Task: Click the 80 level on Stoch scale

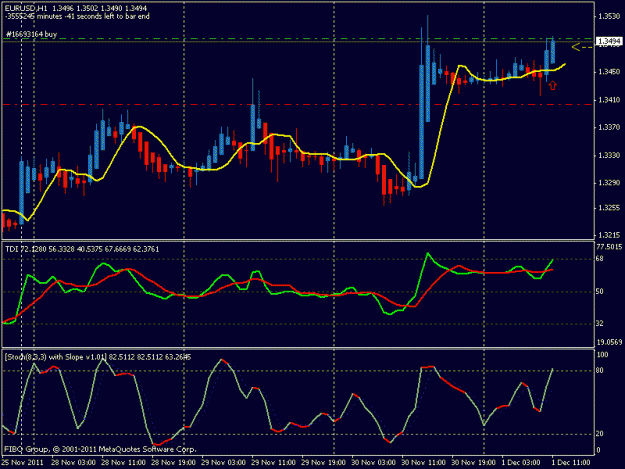Action: click(600, 371)
